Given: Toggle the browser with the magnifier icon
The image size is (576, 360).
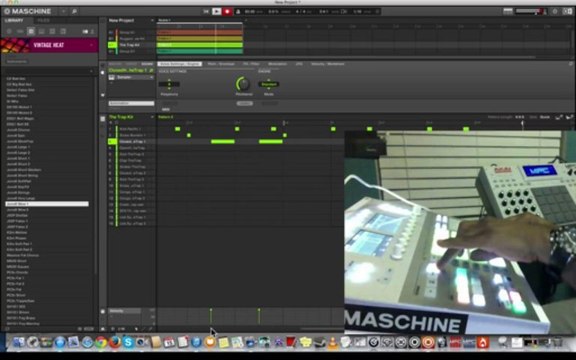Looking at the screenshot, I should tap(74, 11).
